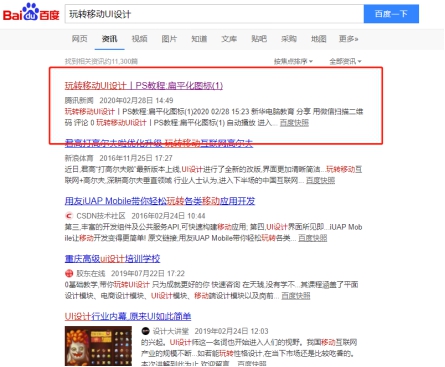
Task: Open 百度快照 for the 新浪体育 result
Action: (320, 180)
